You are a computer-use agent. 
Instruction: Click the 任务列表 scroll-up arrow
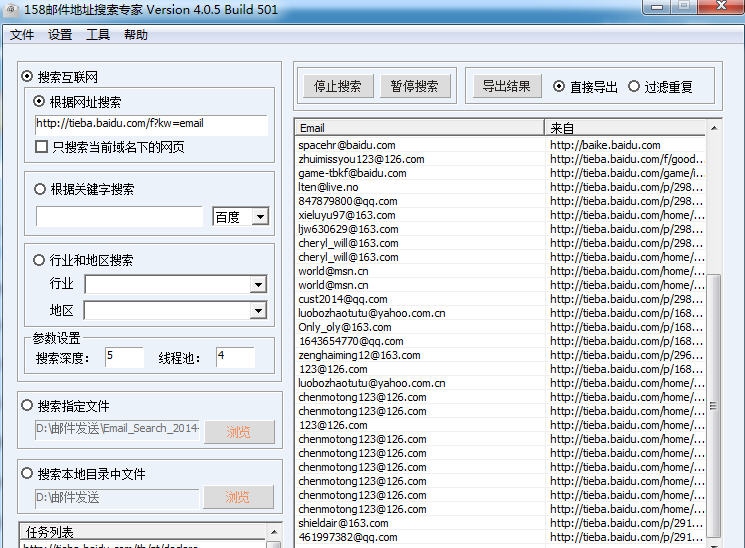pyautogui.click(x=274, y=531)
